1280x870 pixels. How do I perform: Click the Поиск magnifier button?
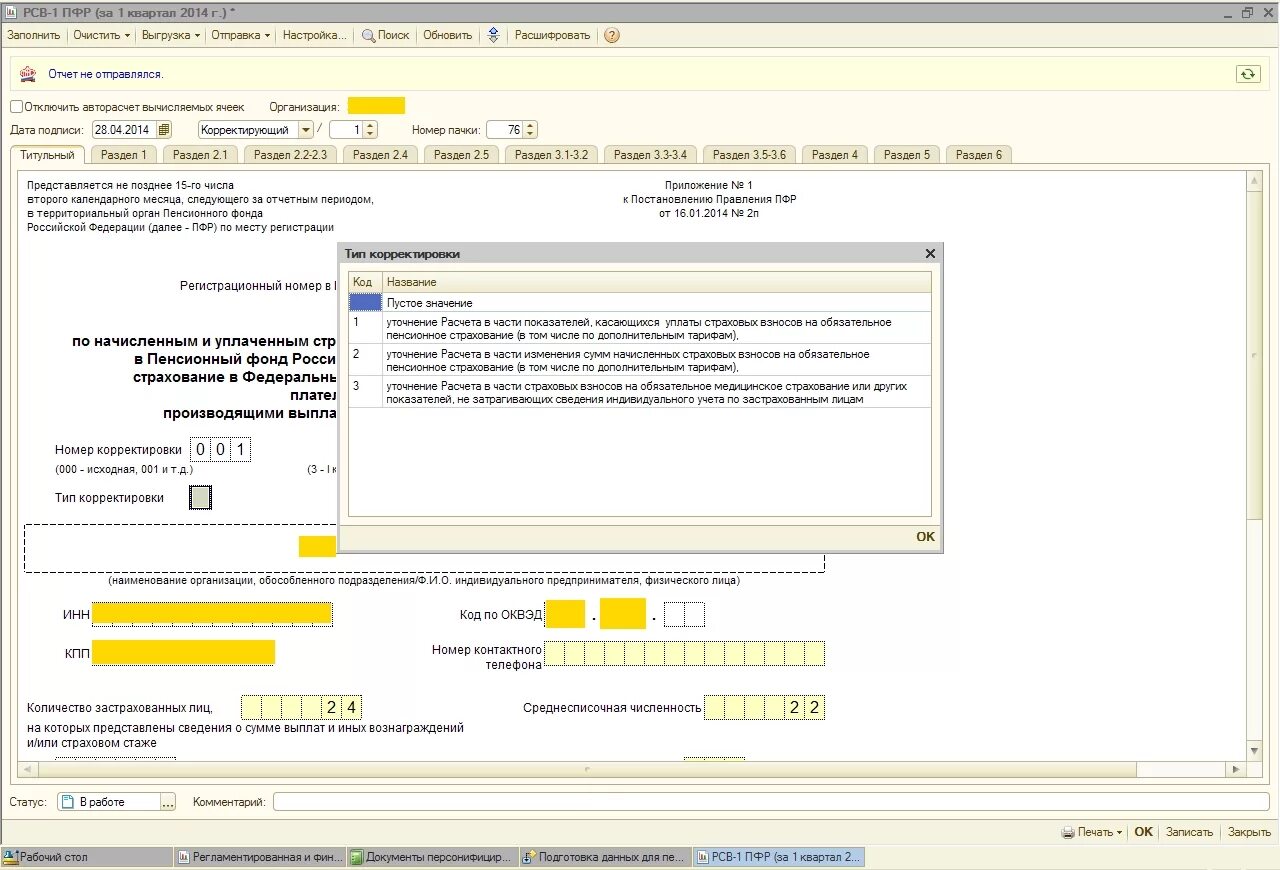coord(386,35)
